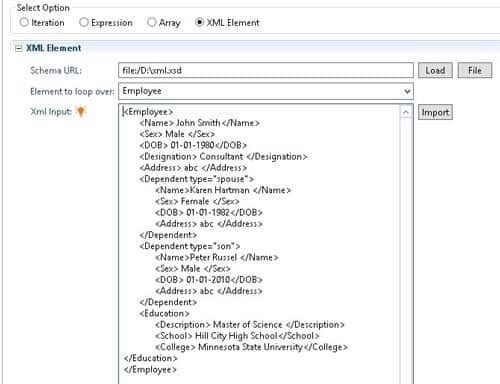Image resolution: width=500 pixels, height=384 pixels.
Task: Click the Import button
Action: pyautogui.click(x=435, y=112)
